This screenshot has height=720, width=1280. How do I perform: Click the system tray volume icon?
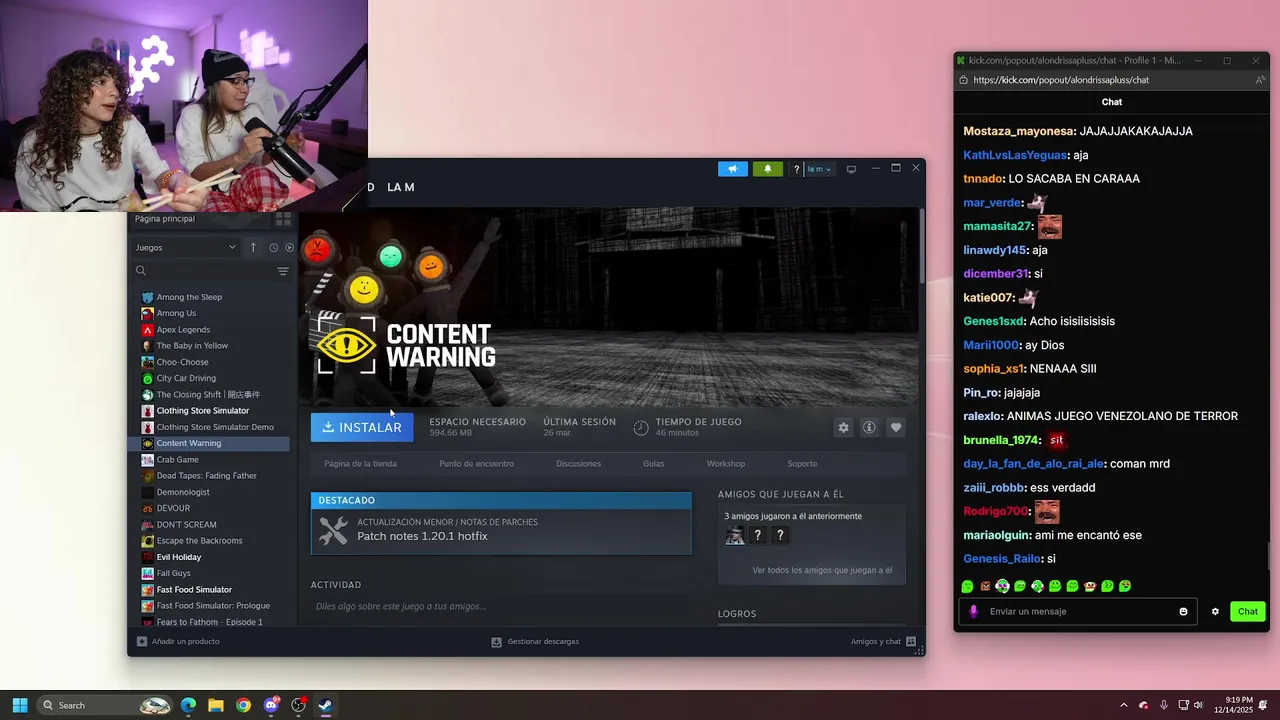point(1198,705)
